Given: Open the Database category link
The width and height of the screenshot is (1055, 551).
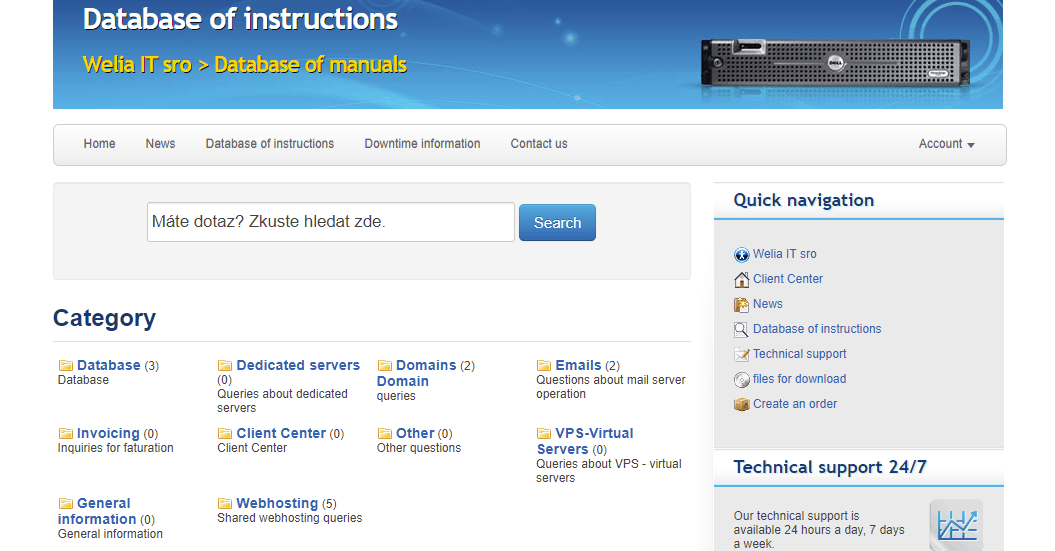Looking at the screenshot, I should 108,365.
